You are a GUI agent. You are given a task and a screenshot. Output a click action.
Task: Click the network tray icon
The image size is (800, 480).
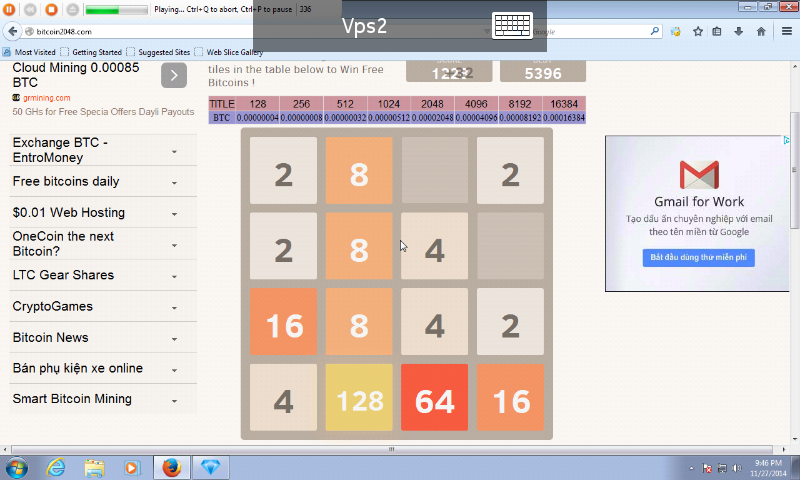click(x=722, y=468)
